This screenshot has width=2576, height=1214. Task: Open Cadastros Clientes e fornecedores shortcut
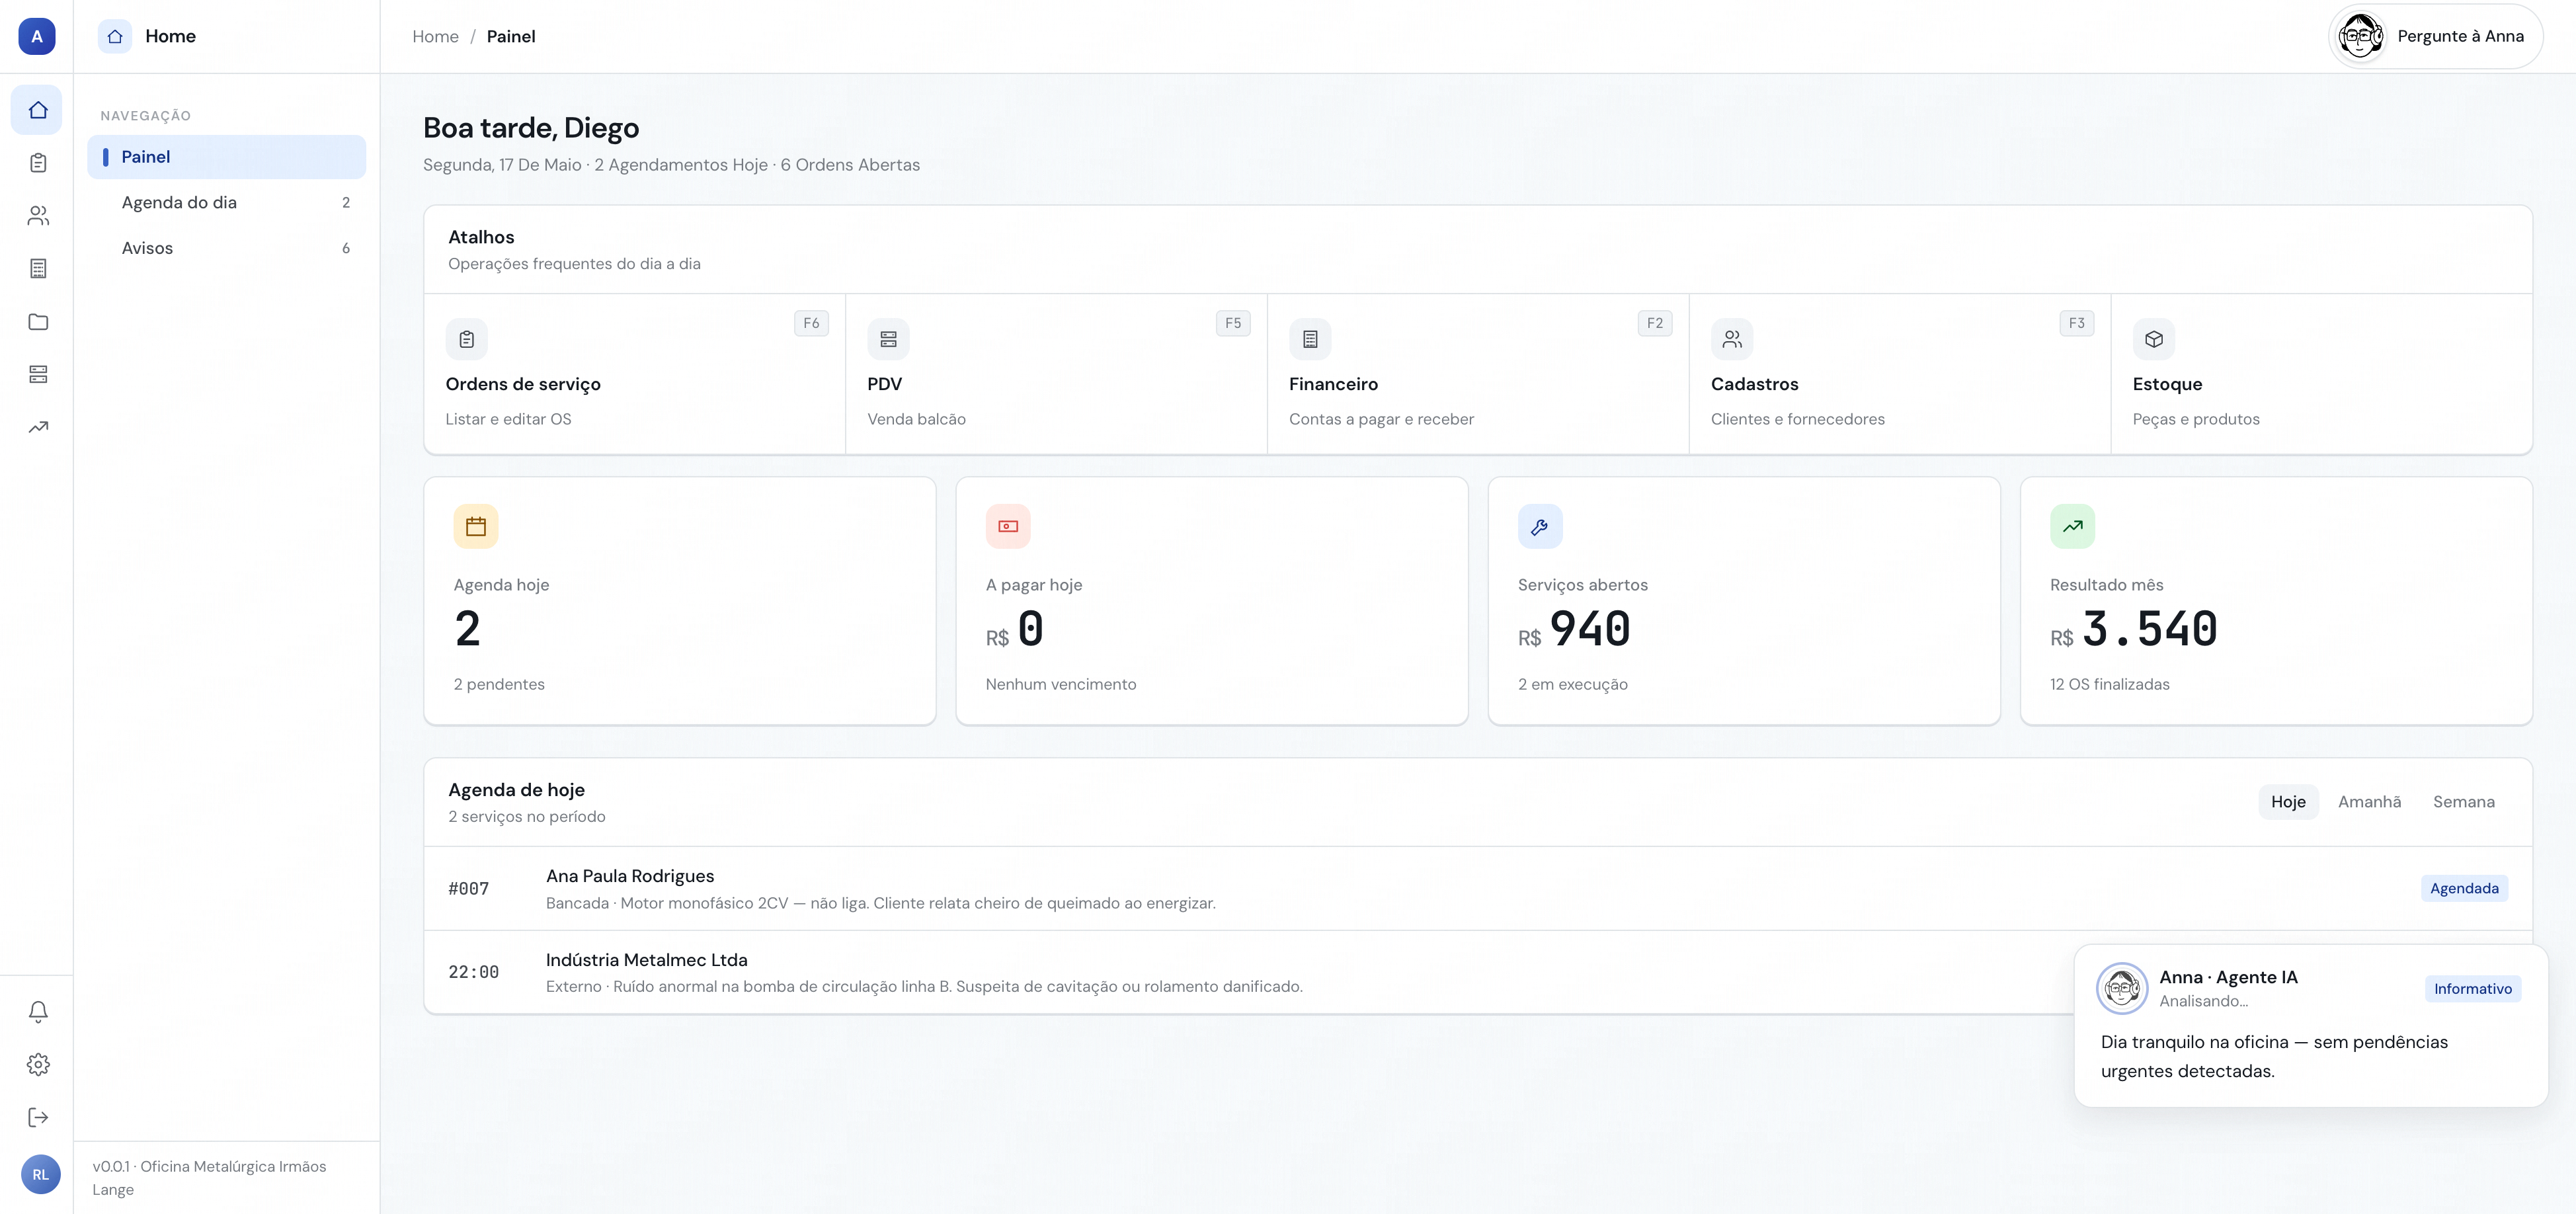coord(1900,375)
